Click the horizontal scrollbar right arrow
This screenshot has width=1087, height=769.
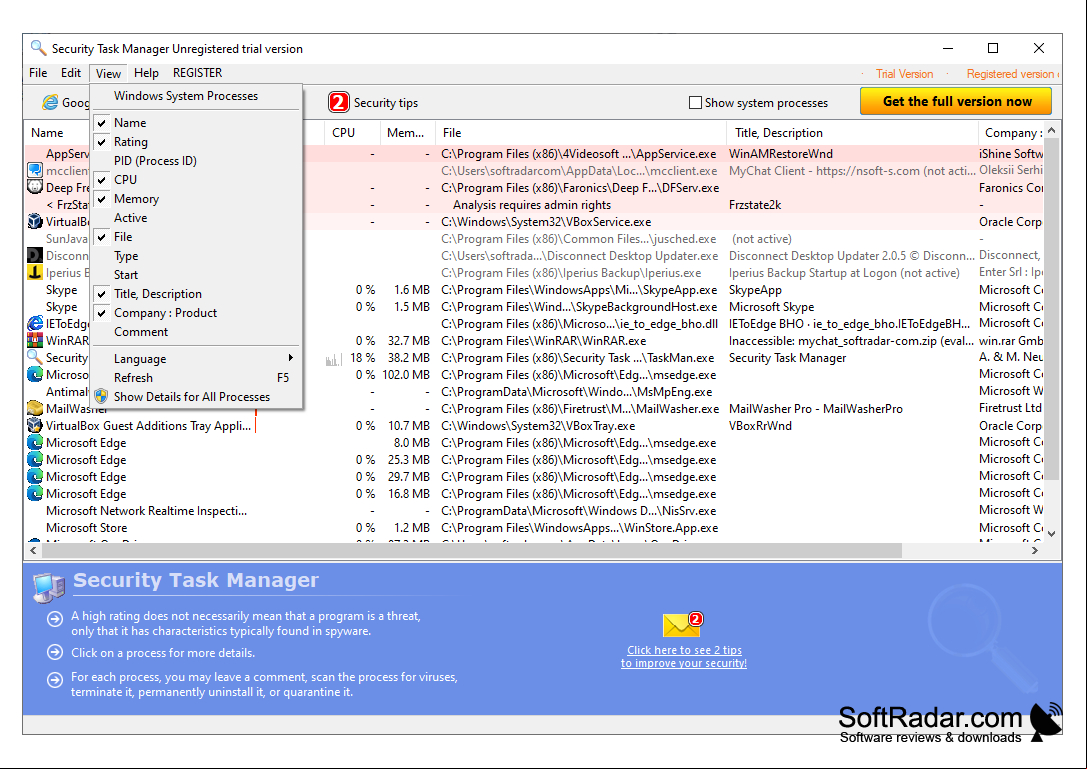point(1034,551)
